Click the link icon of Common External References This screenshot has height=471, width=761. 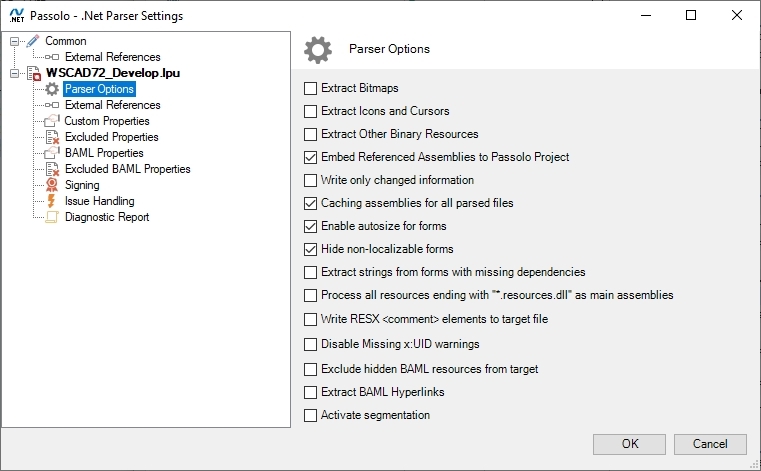(x=52, y=57)
